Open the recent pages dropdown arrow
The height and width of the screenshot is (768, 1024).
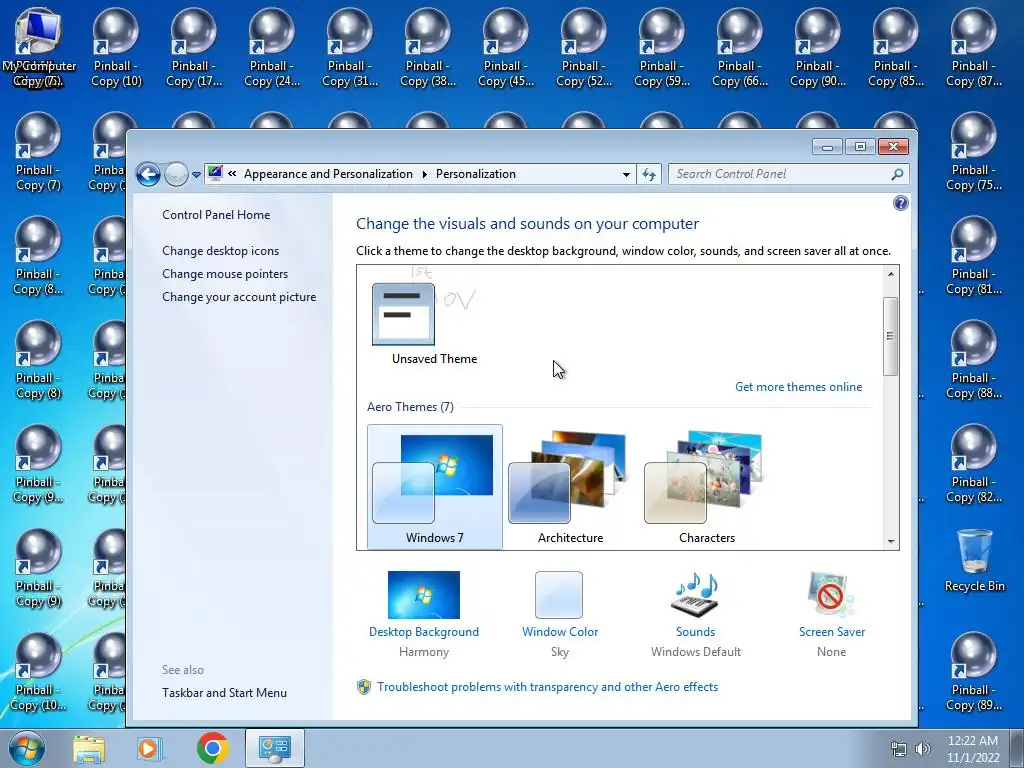pyautogui.click(x=196, y=175)
